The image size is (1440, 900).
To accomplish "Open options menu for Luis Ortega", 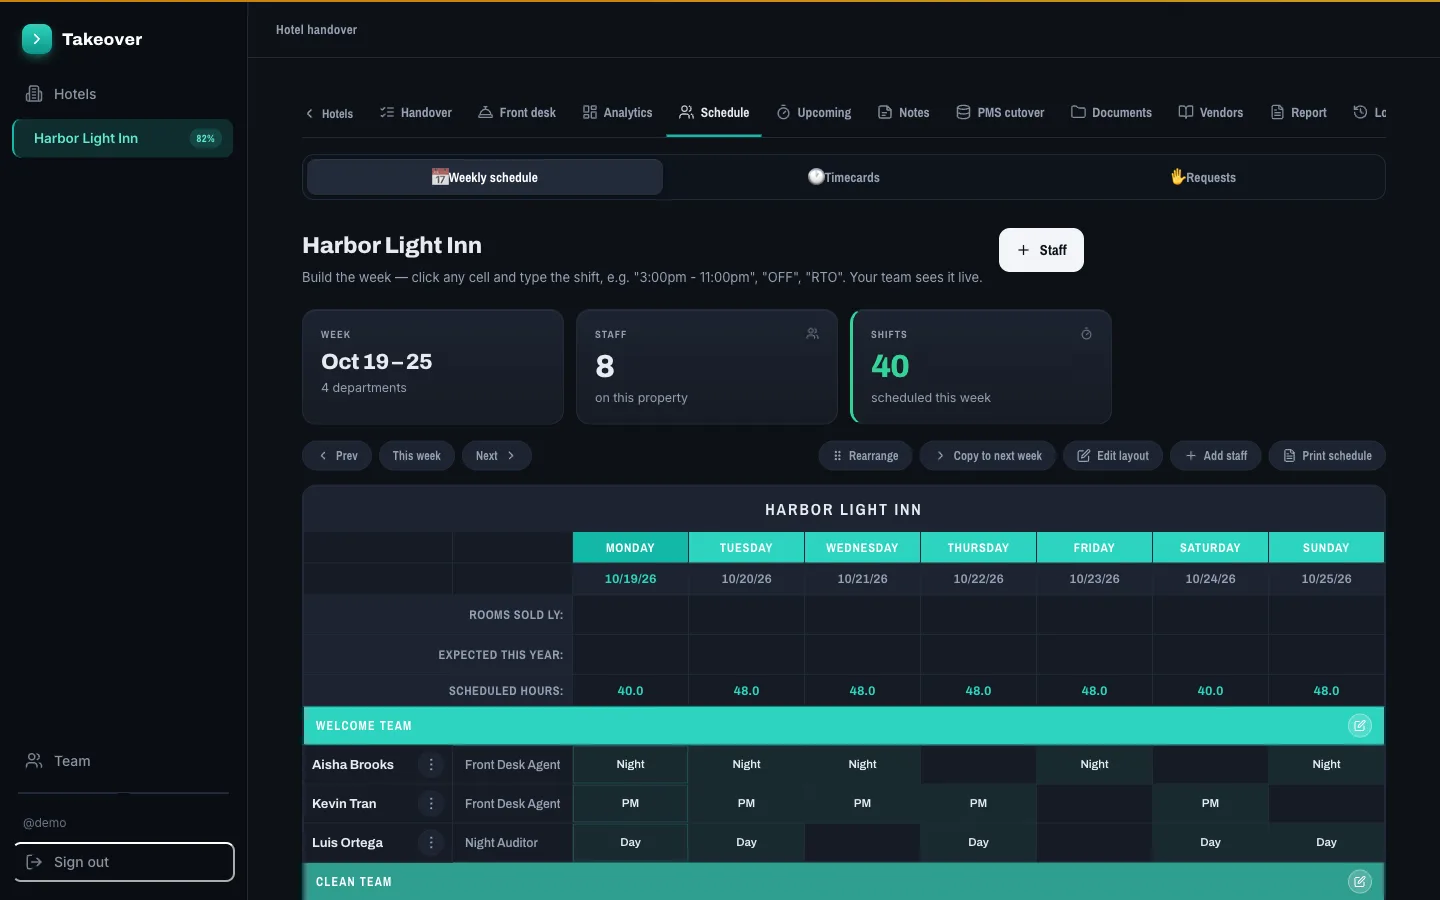I will pos(431,843).
